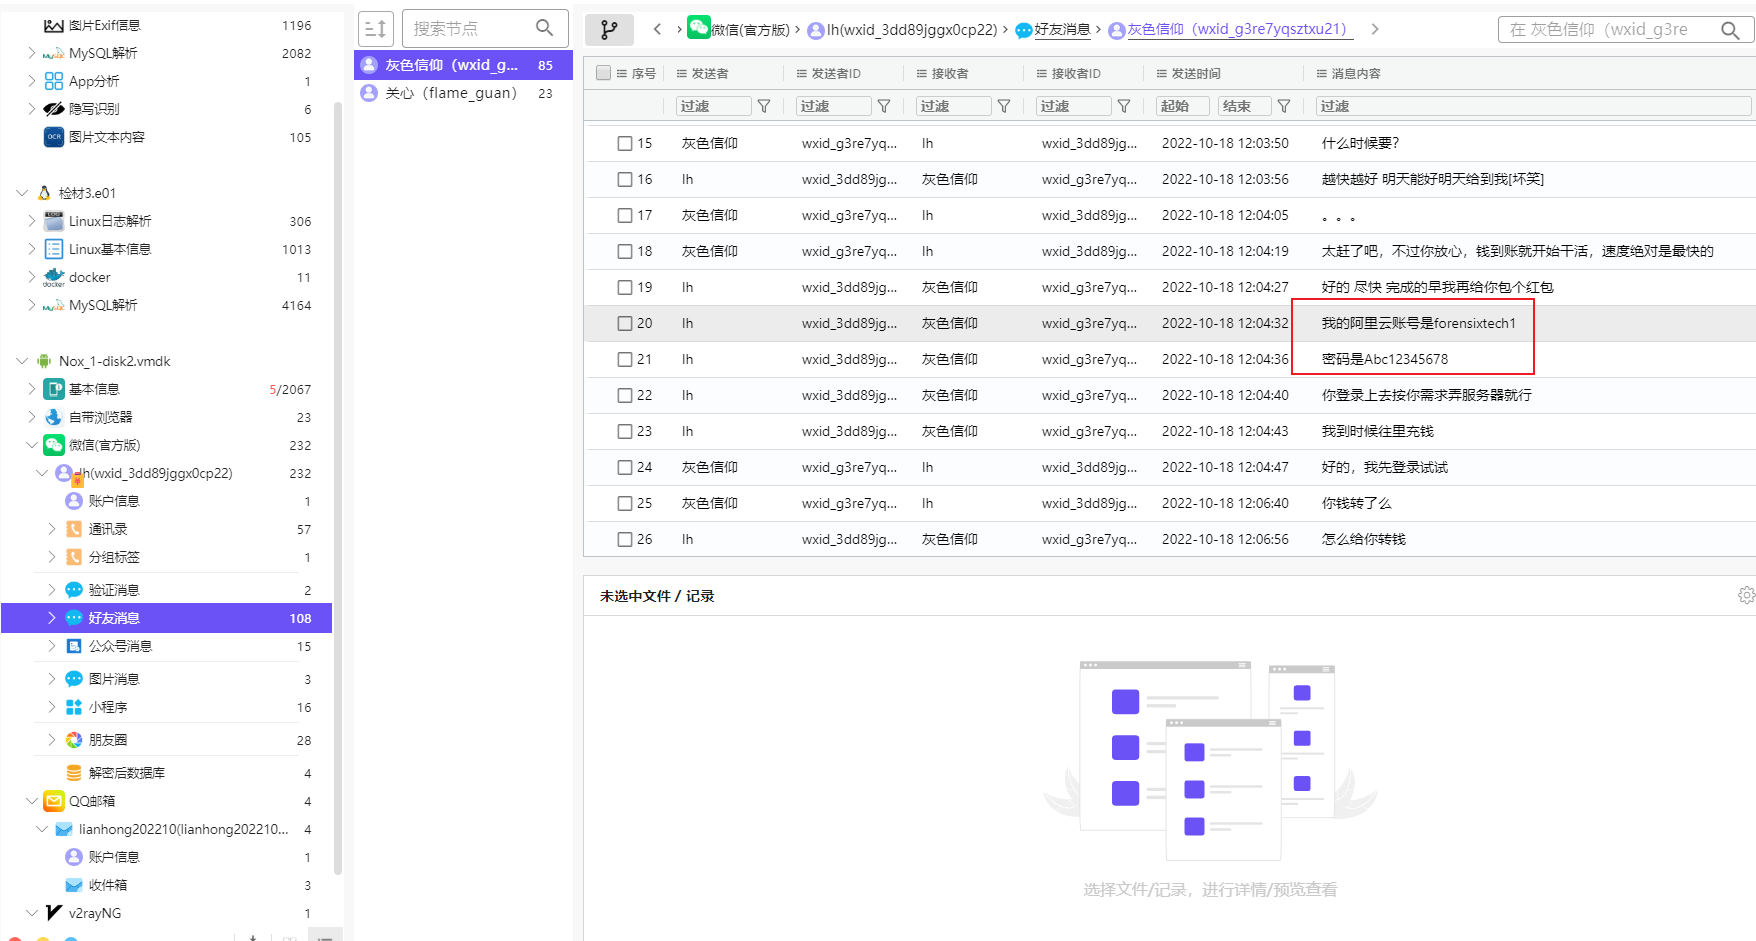Expand the 通讯录 tree node
This screenshot has width=1756, height=941.
52,529
